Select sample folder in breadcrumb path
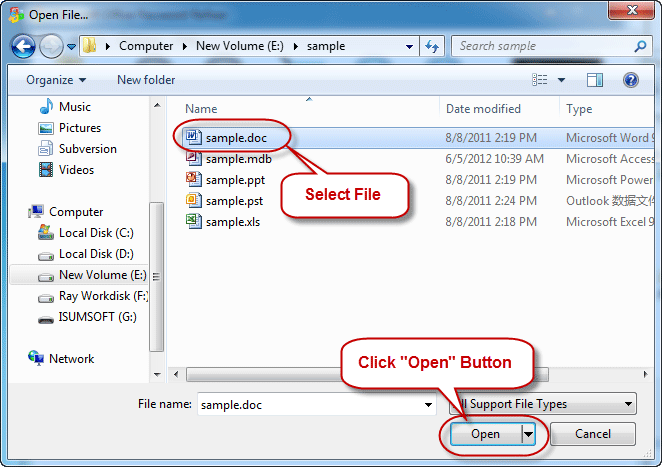 pyautogui.click(x=326, y=46)
